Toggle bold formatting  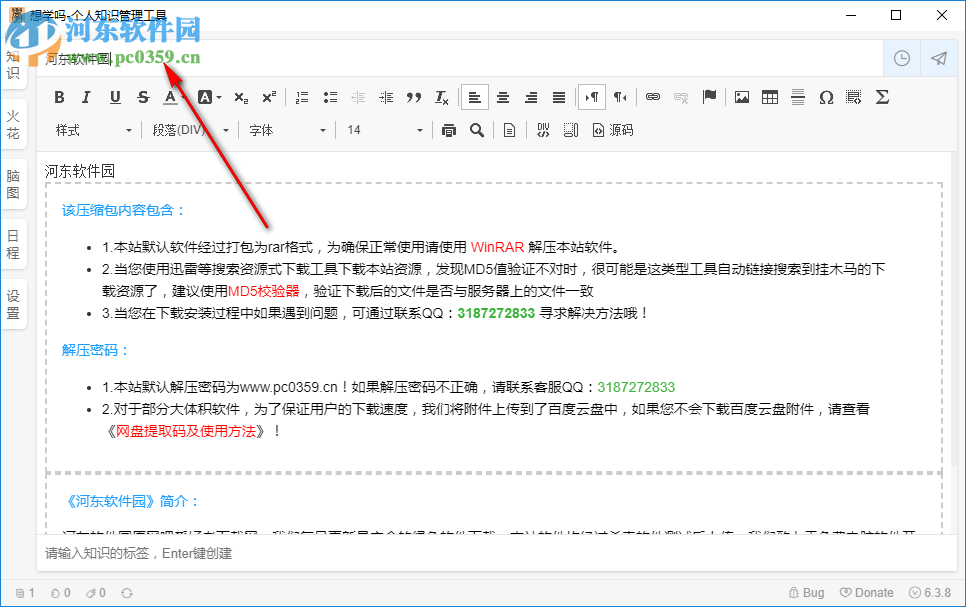59,97
